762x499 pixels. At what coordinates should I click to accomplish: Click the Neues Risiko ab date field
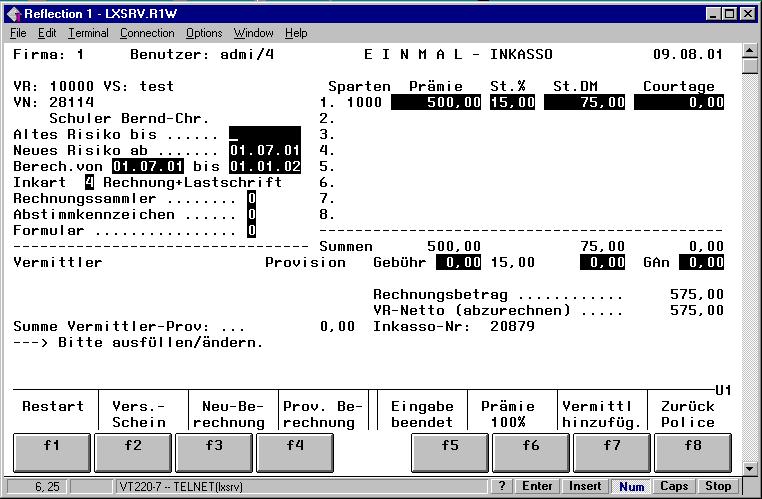[x=265, y=150]
